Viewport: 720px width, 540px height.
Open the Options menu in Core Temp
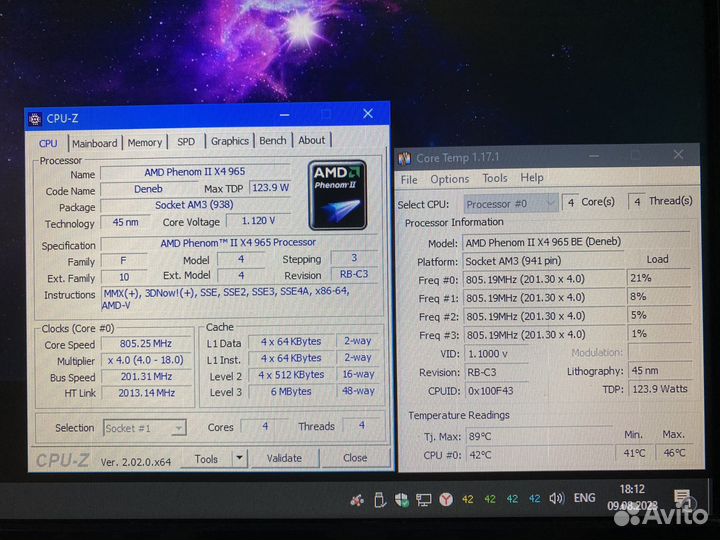click(450, 179)
